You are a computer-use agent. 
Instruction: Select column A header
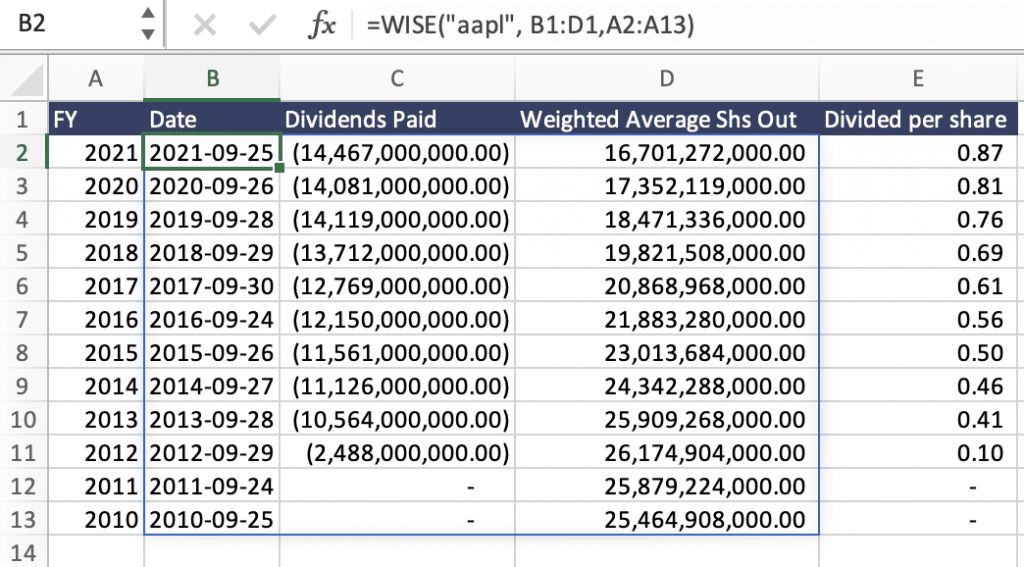[96, 80]
